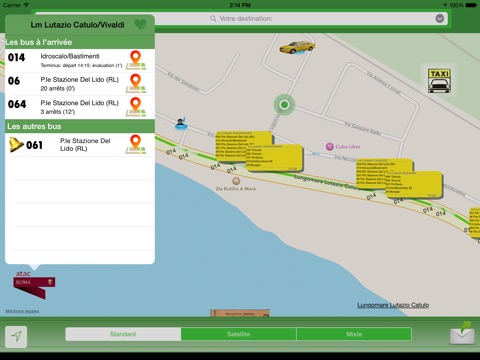Tap the Lungomare Lutazio Catulo link
This screenshot has width=480, height=360.
pos(393,305)
